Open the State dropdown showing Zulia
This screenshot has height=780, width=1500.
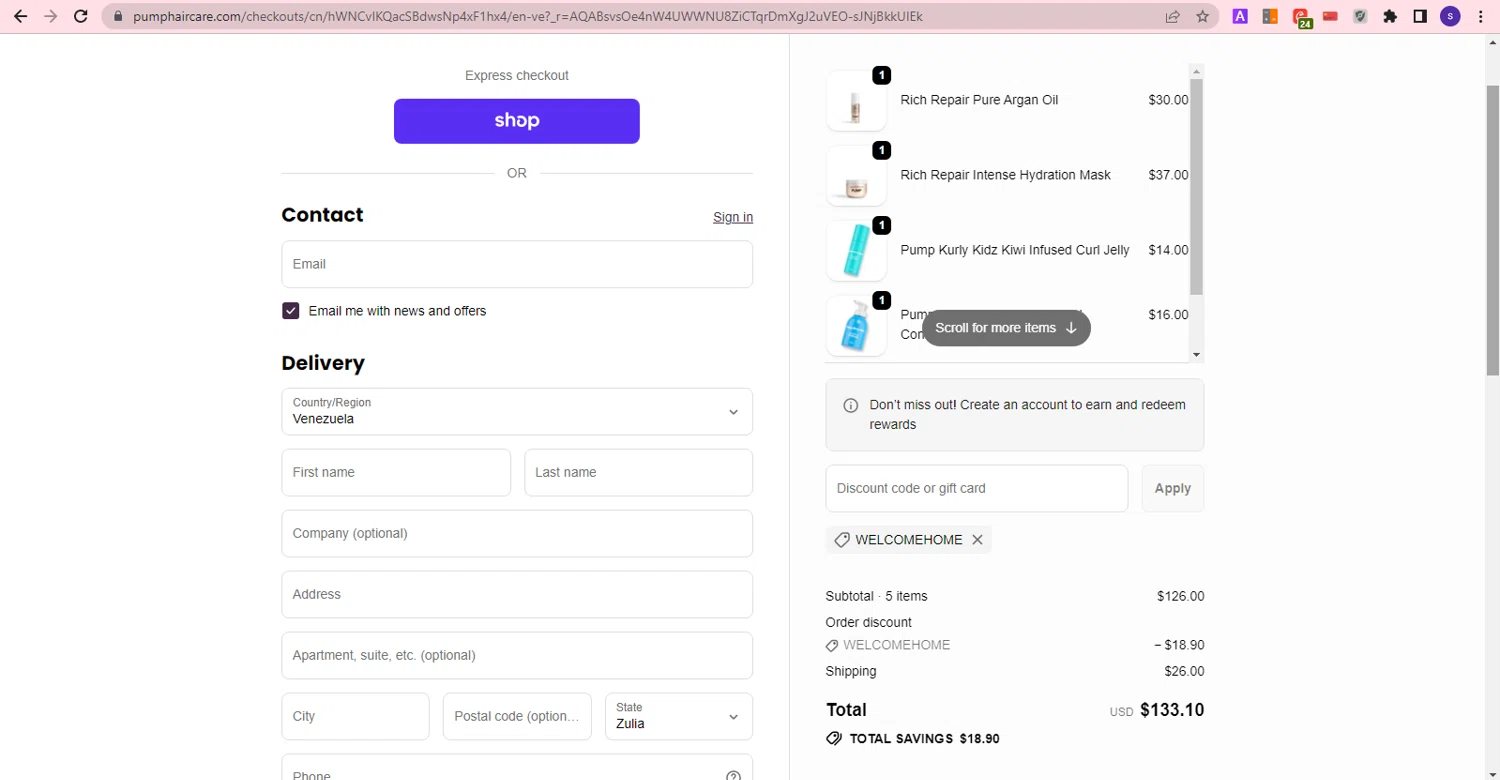(x=679, y=716)
